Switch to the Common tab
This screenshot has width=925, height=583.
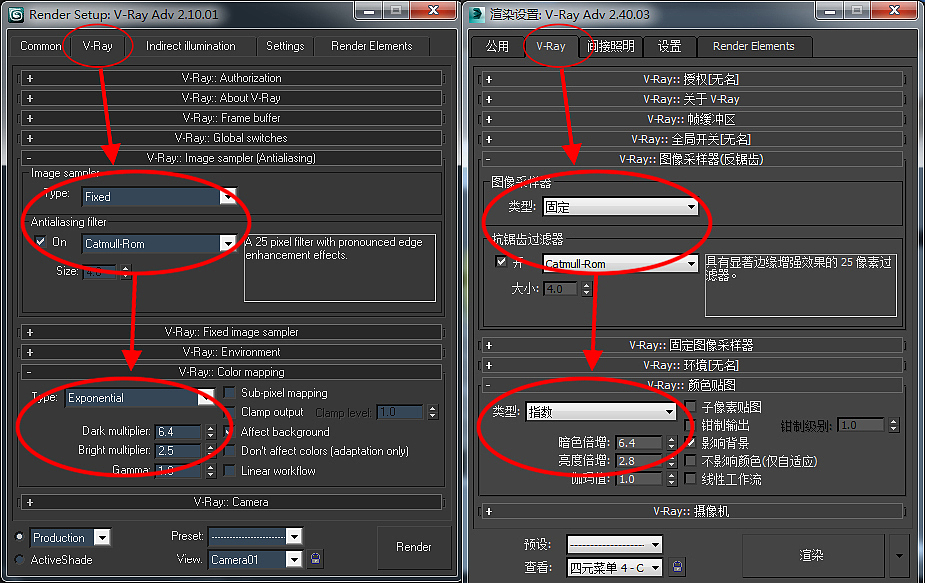click(x=40, y=46)
